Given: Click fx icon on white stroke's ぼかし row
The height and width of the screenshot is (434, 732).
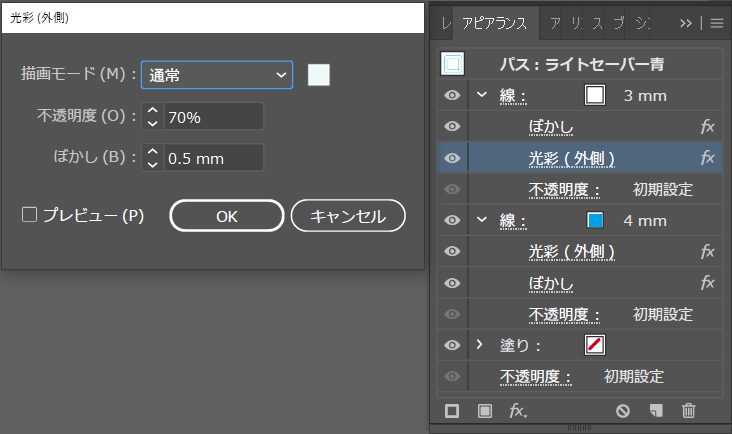Looking at the screenshot, I should click(708, 126).
